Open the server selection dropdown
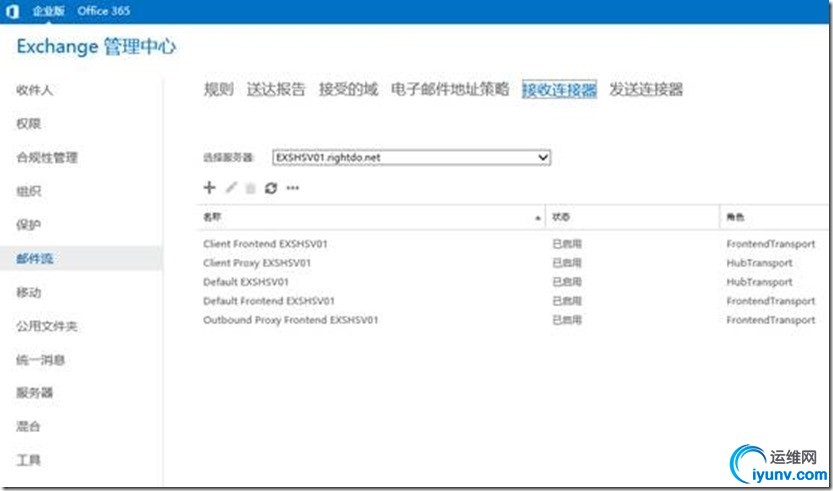The width and height of the screenshot is (833, 491). click(x=411, y=157)
